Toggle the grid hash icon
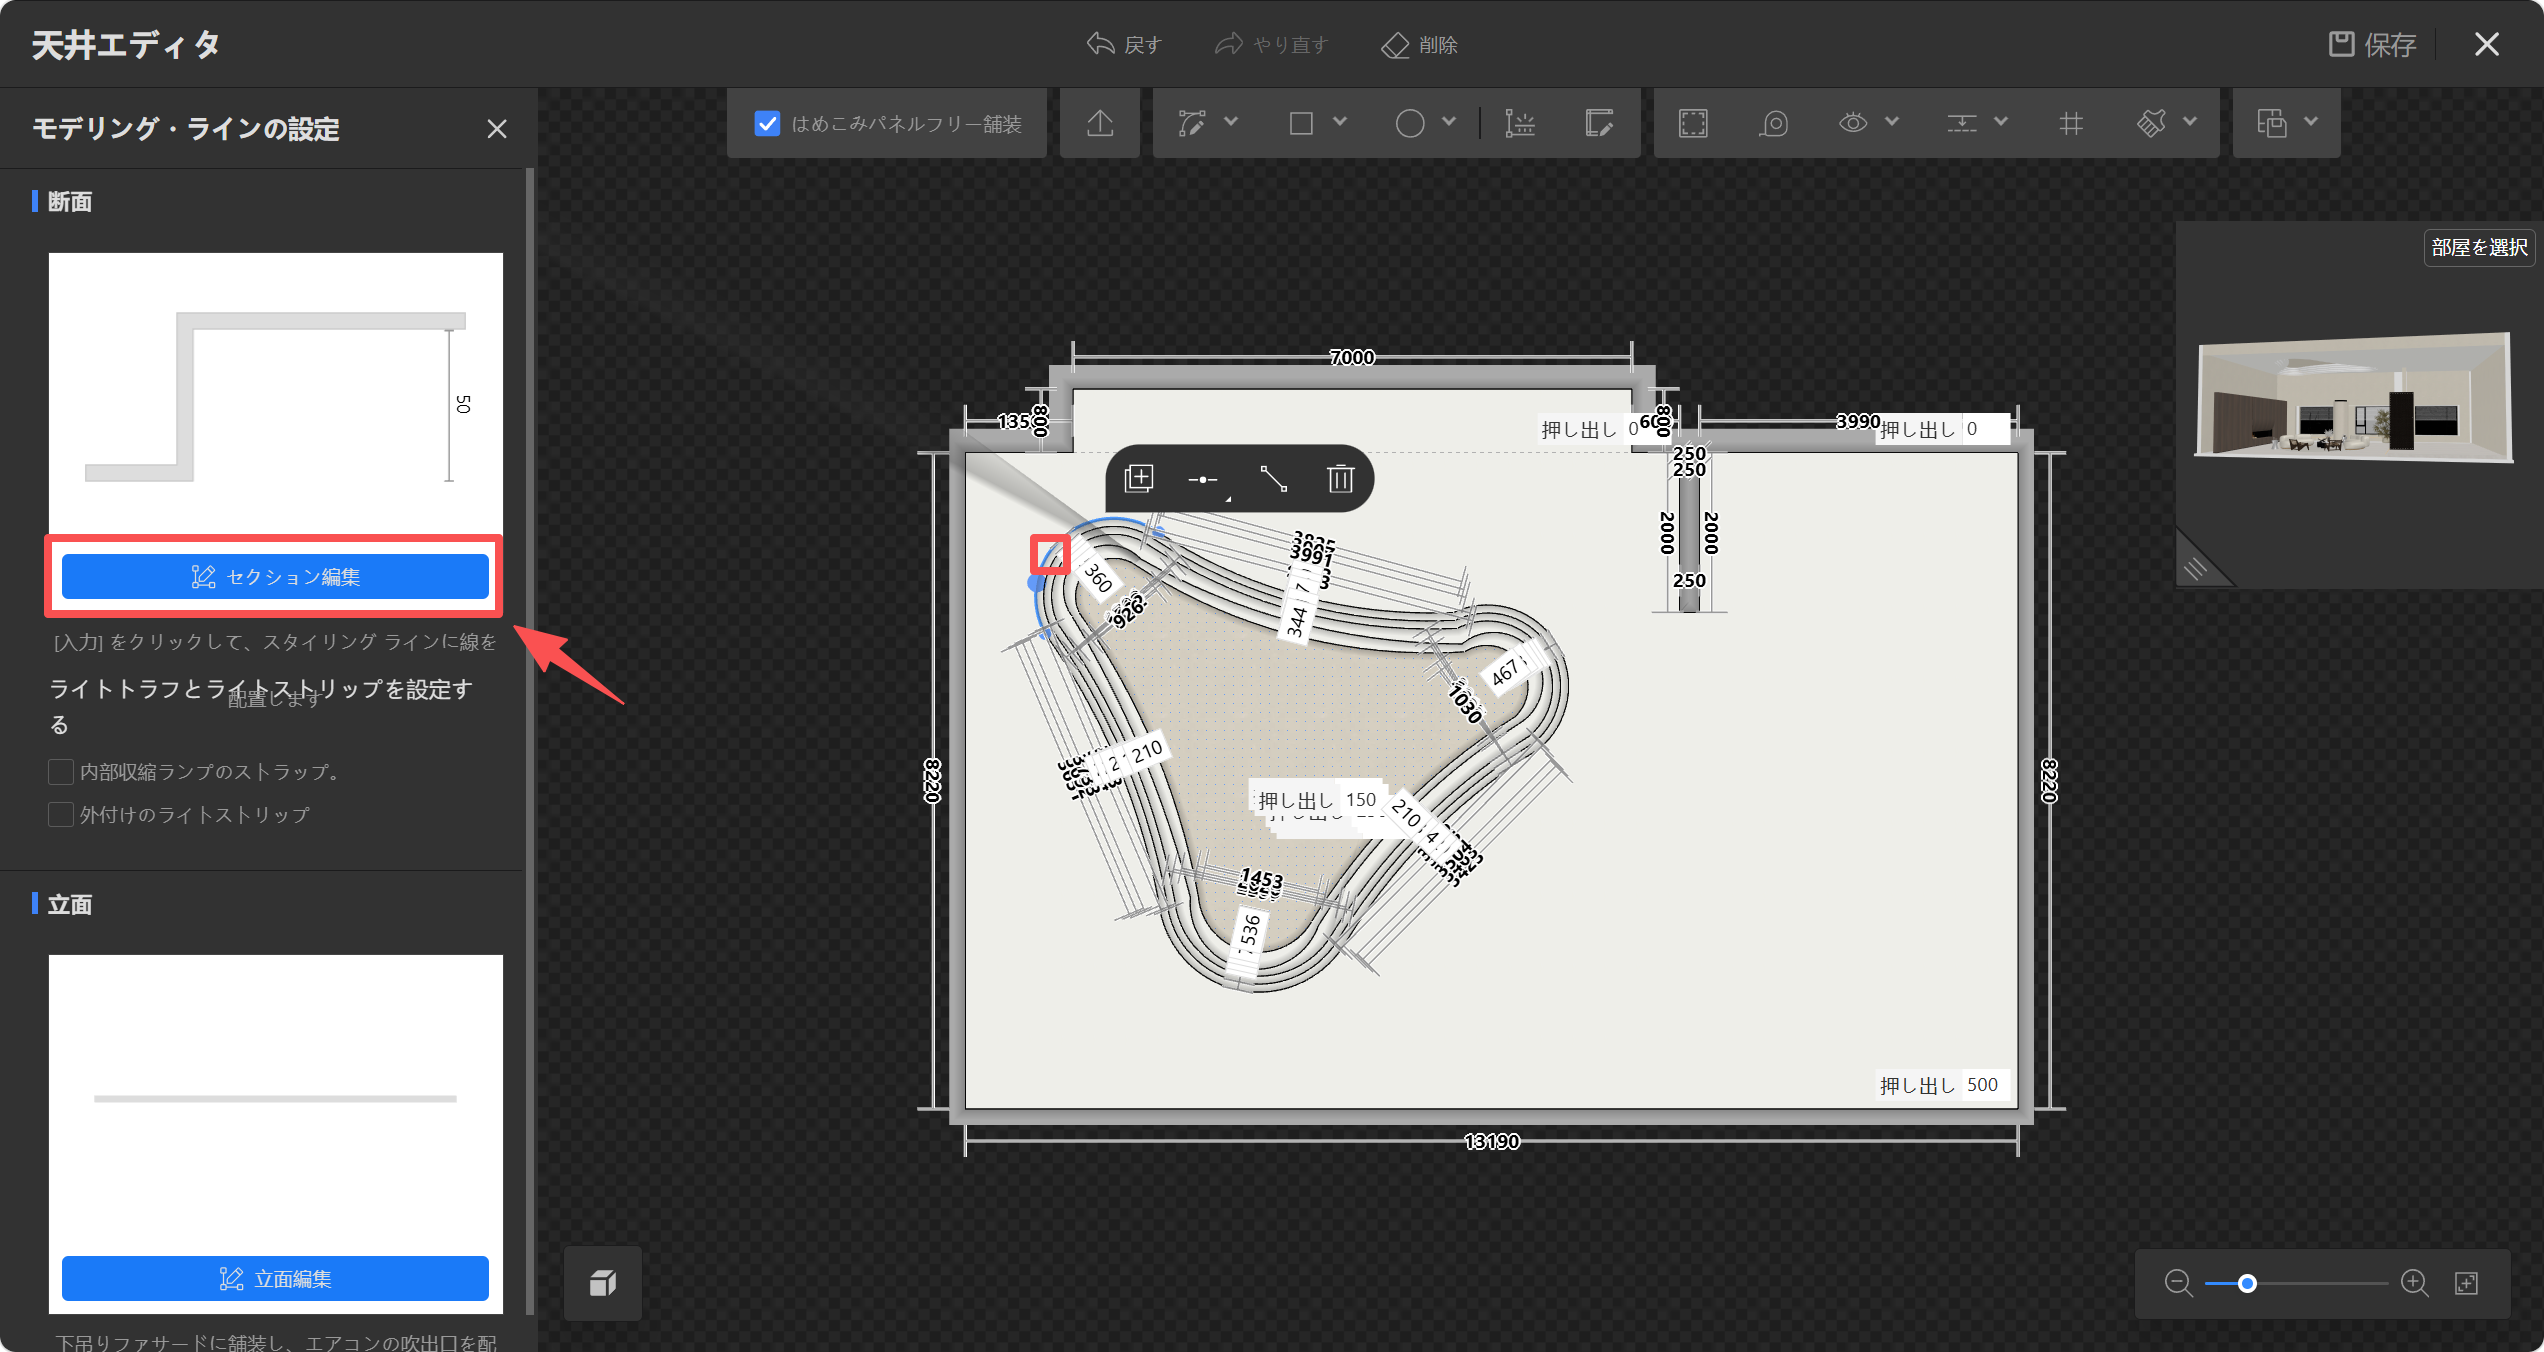The width and height of the screenshot is (2544, 1352). [x=2071, y=123]
